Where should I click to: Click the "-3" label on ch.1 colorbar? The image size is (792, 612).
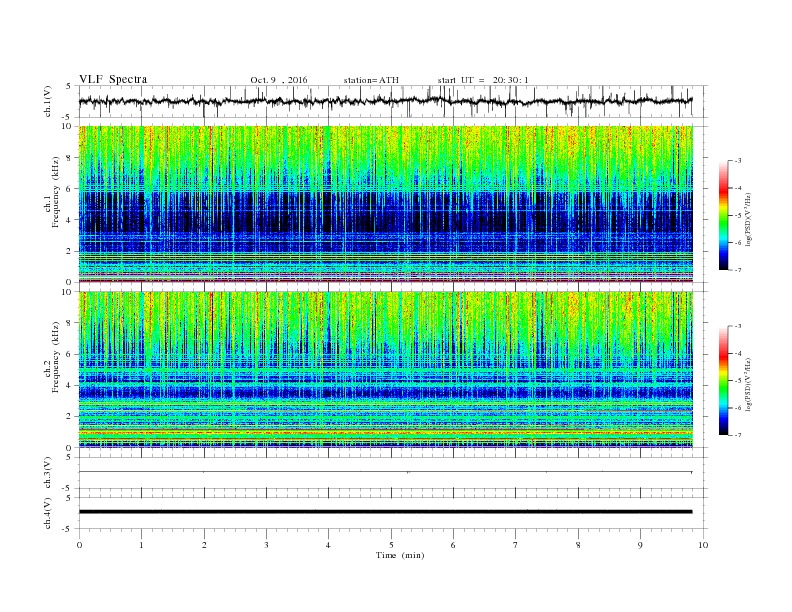coord(737,161)
